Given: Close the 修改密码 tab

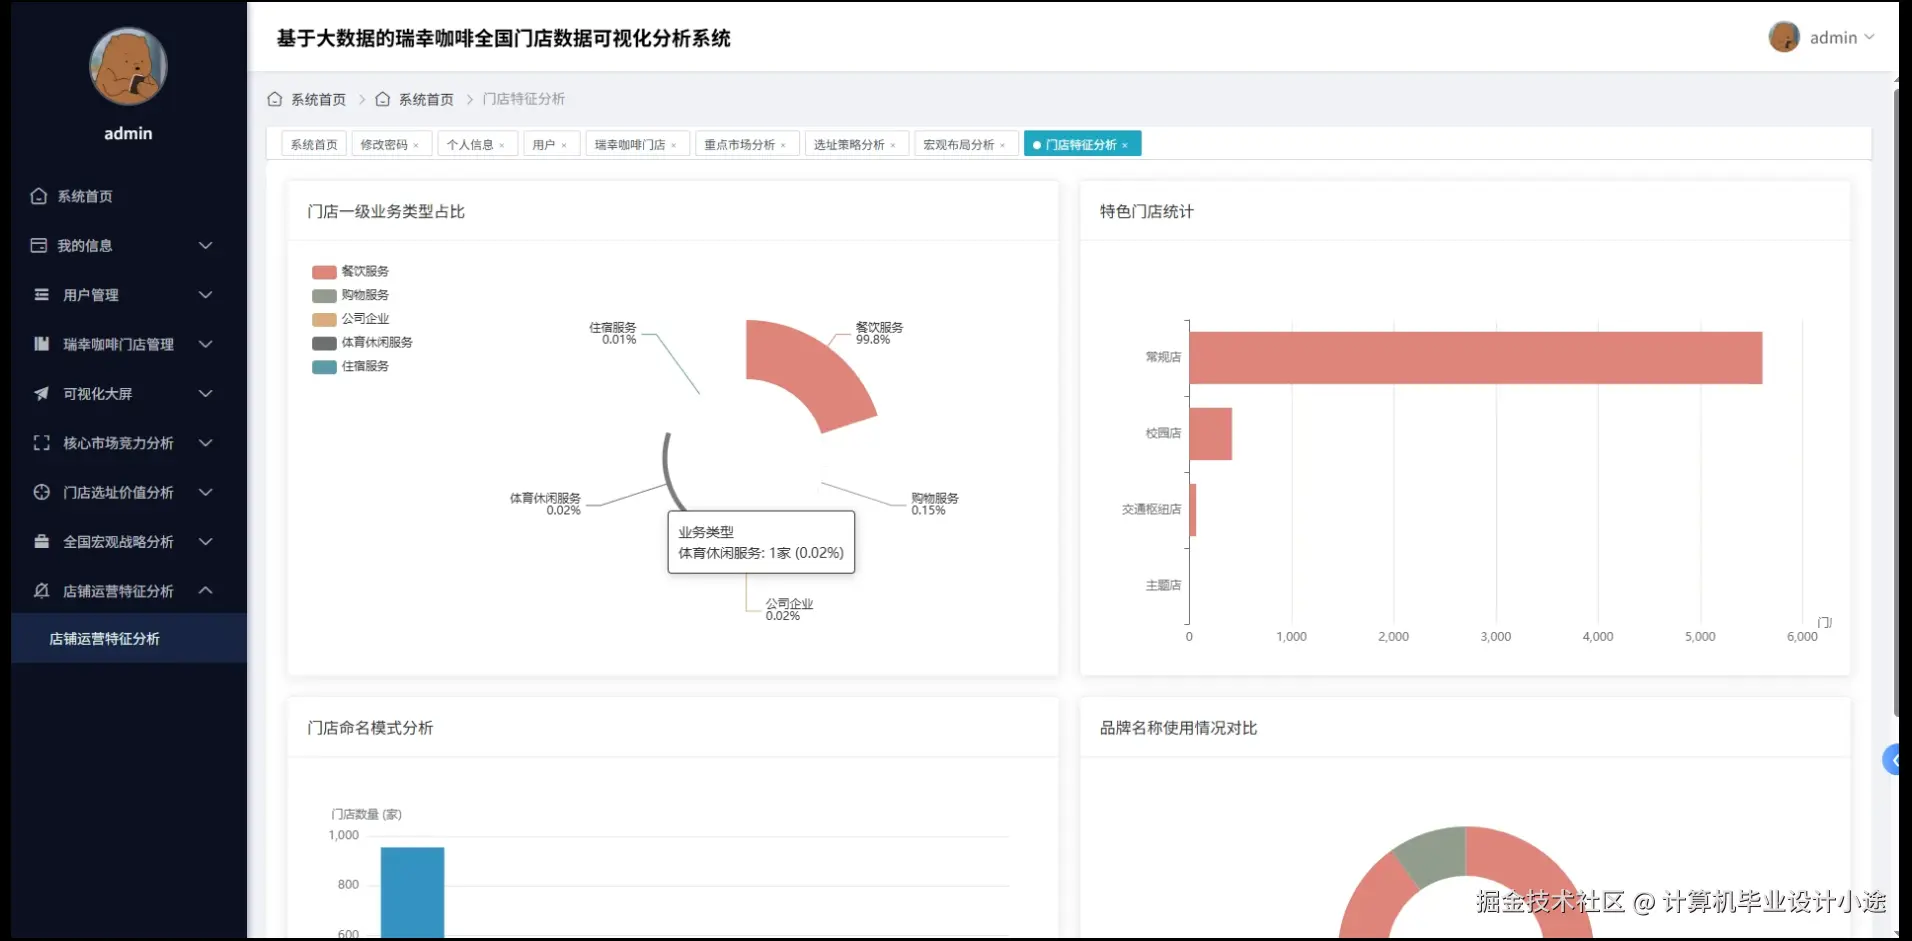Looking at the screenshot, I should pyautogui.click(x=416, y=146).
